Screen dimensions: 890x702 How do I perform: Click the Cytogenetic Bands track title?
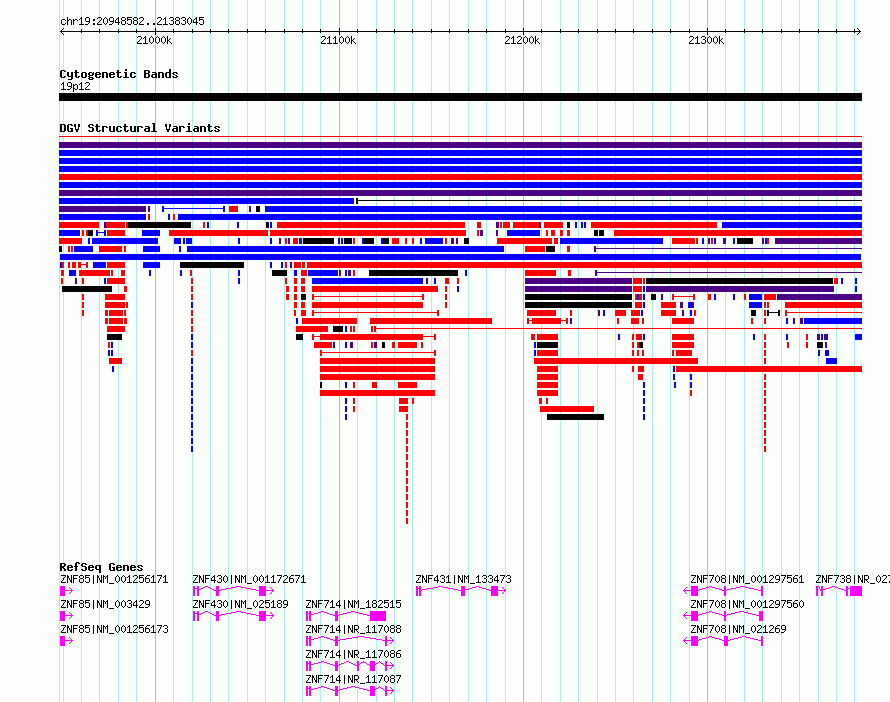pyautogui.click(x=119, y=74)
